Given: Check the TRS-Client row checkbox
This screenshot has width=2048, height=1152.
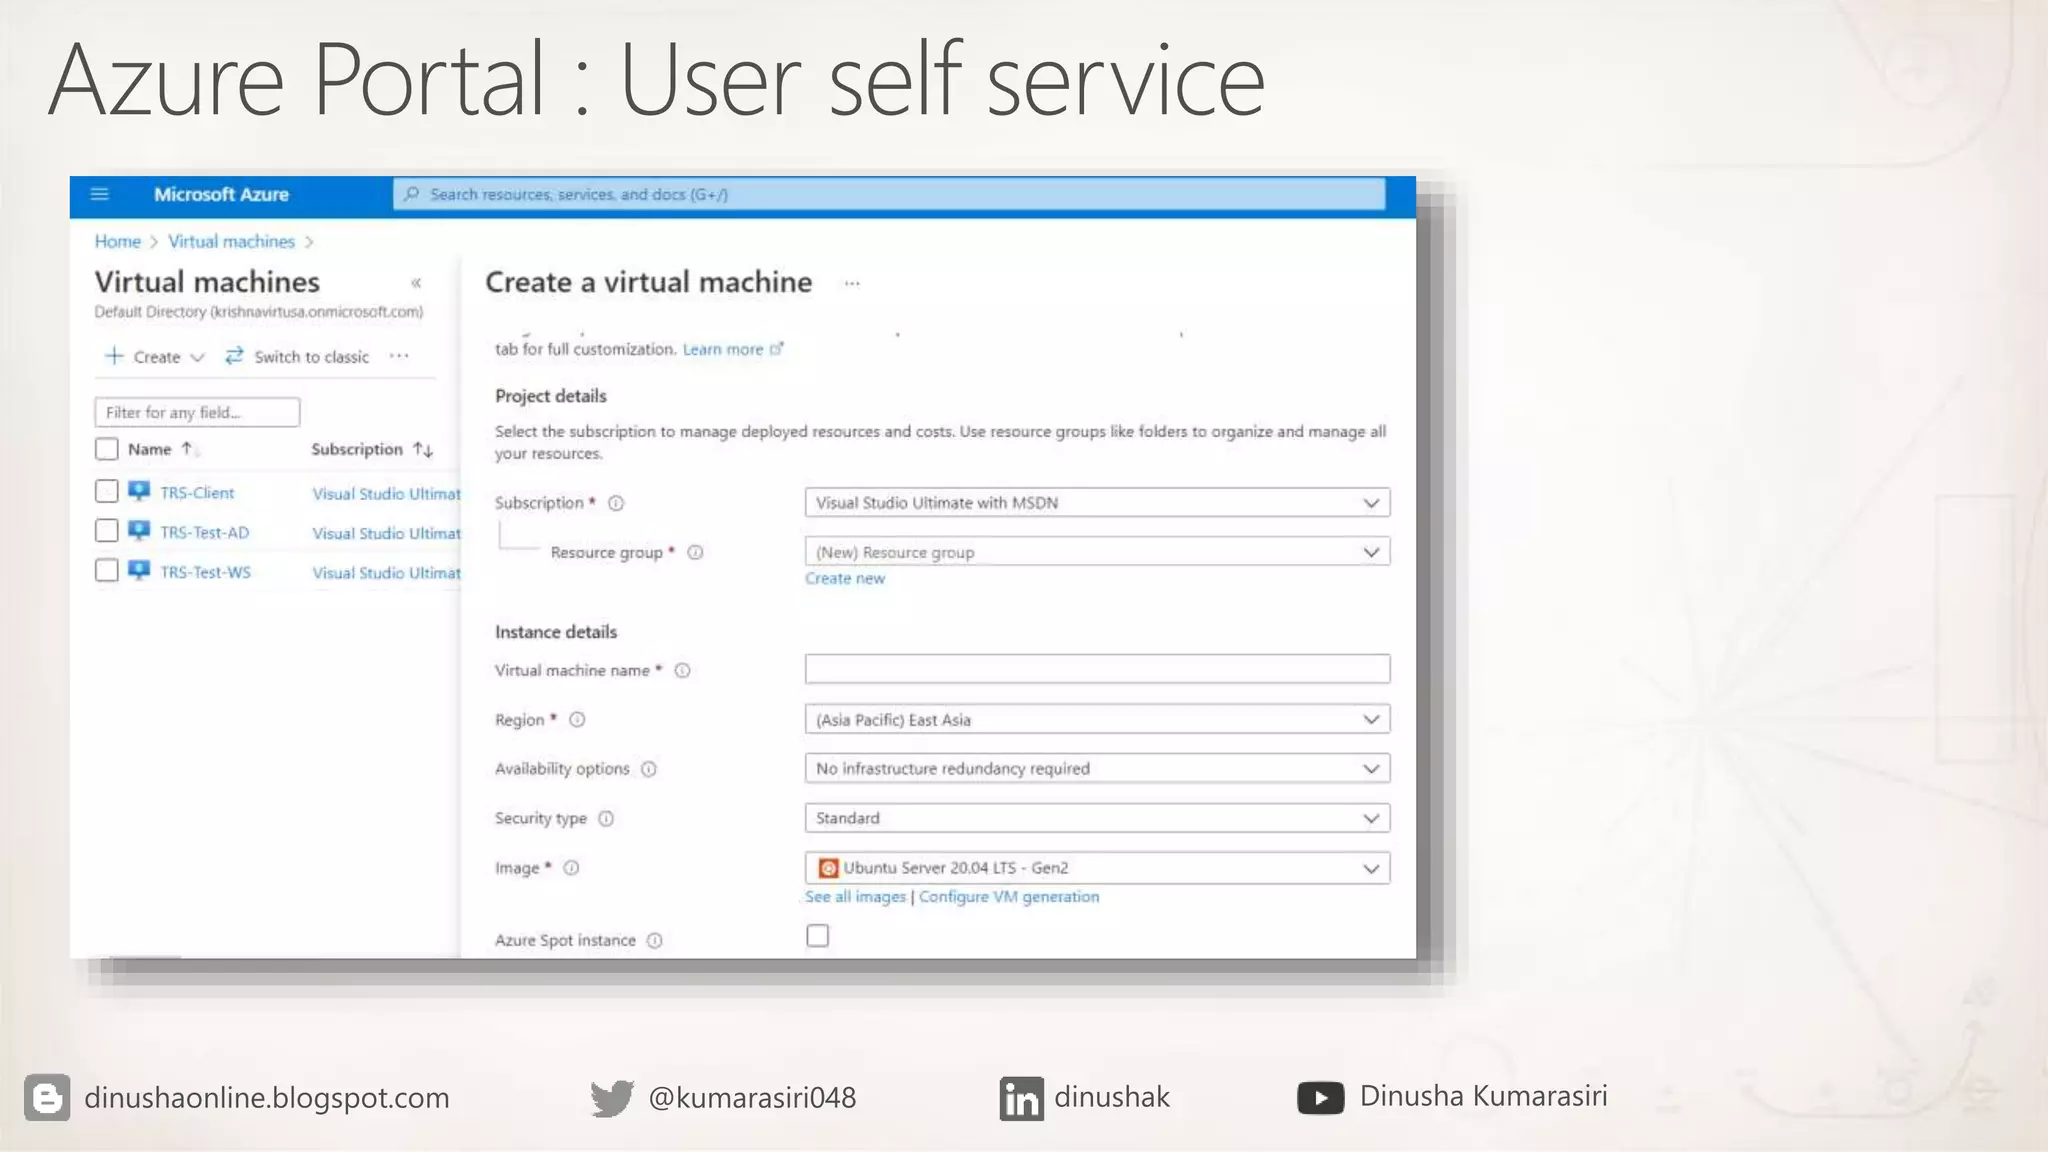Looking at the screenshot, I should click(106, 491).
